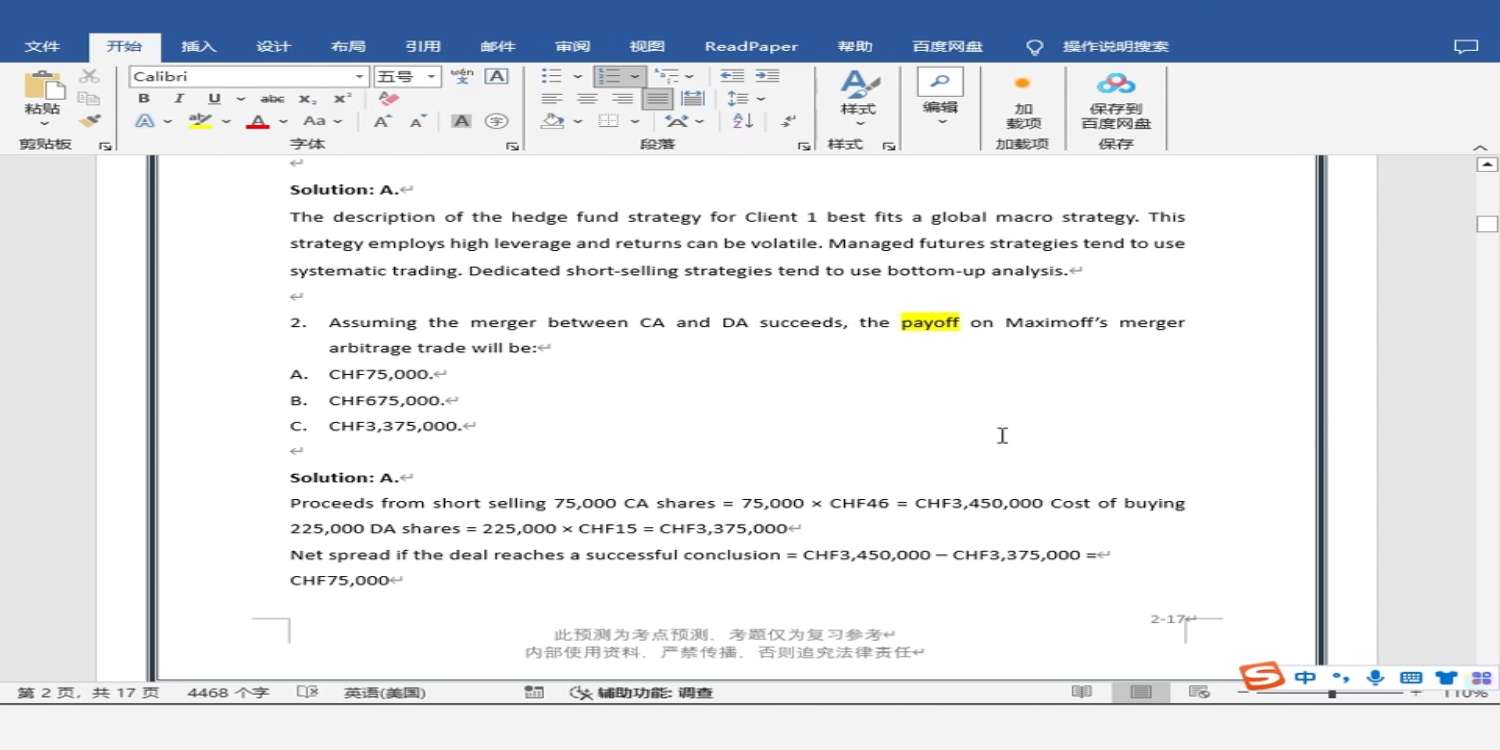This screenshot has width=1500, height=750.
Task: Toggle subscript formatting
Action: coord(308,99)
